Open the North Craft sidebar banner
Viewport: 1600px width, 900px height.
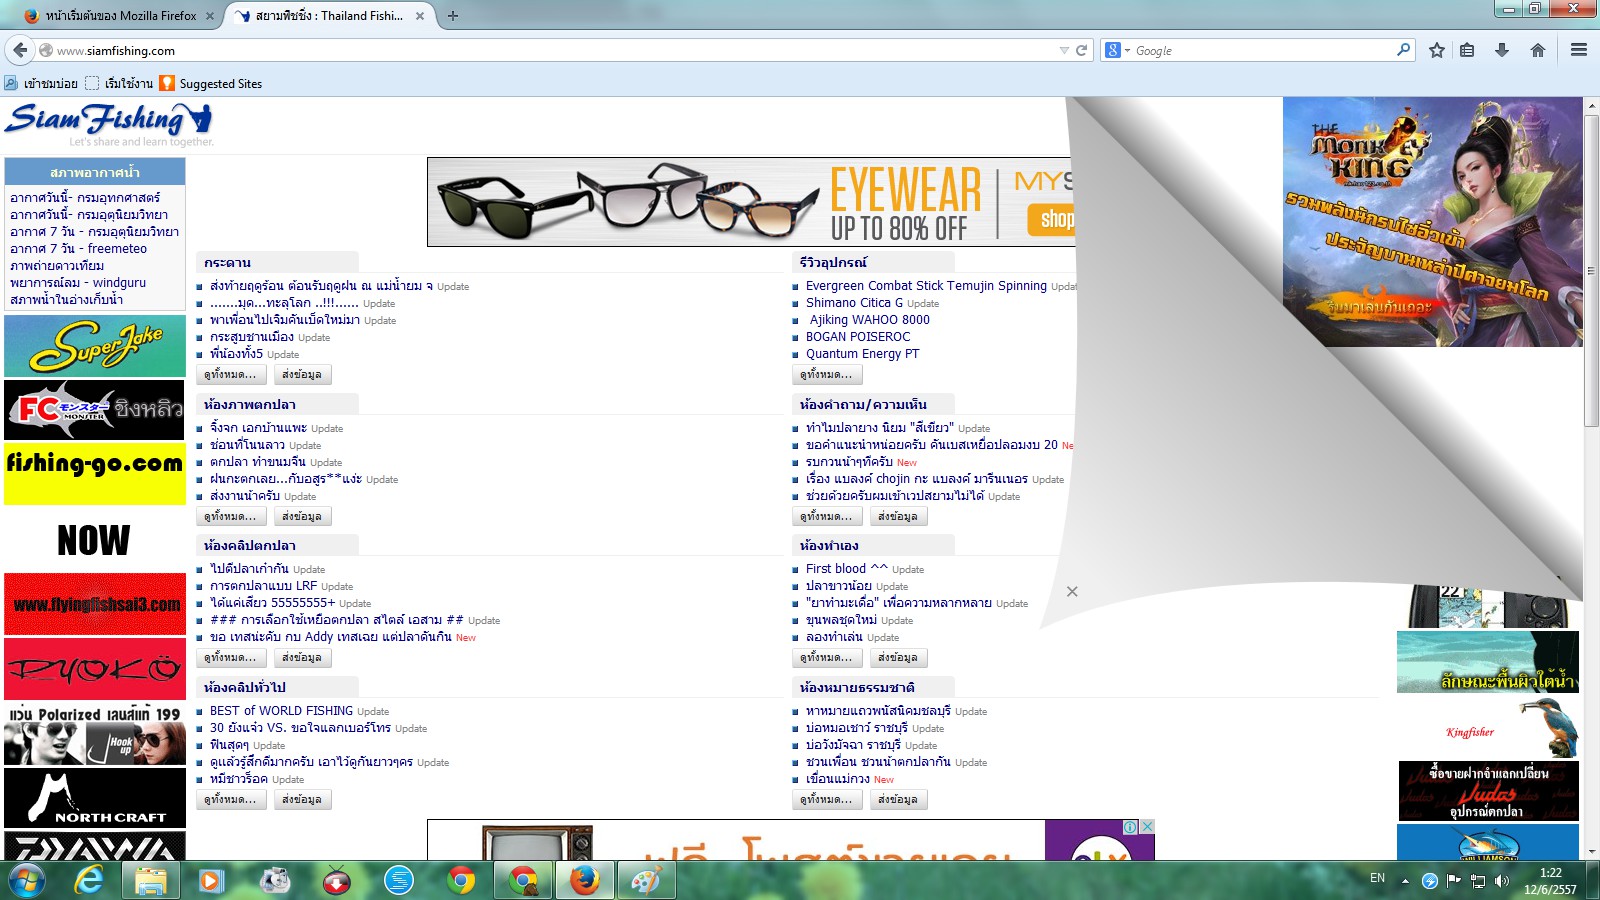point(95,798)
